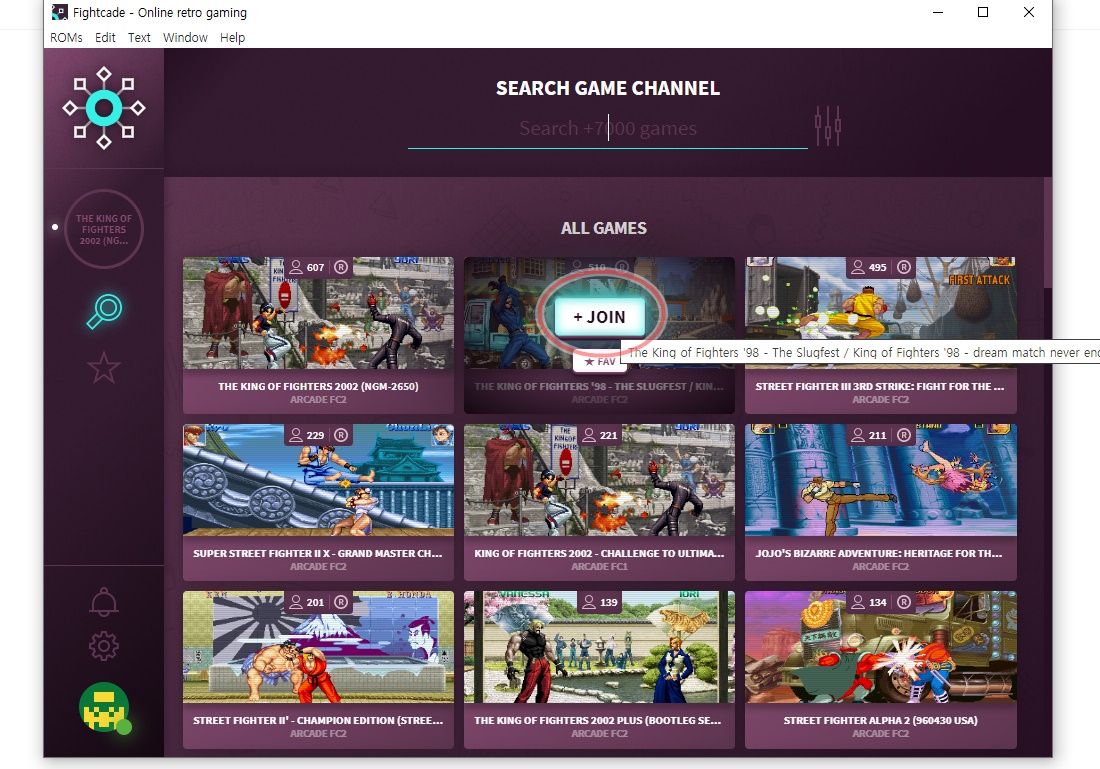This screenshot has height=769, width=1100.
Task: Click the title THE KING OF FIGHTERS 2002 (NGM-2650)
Action: coord(318,387)
